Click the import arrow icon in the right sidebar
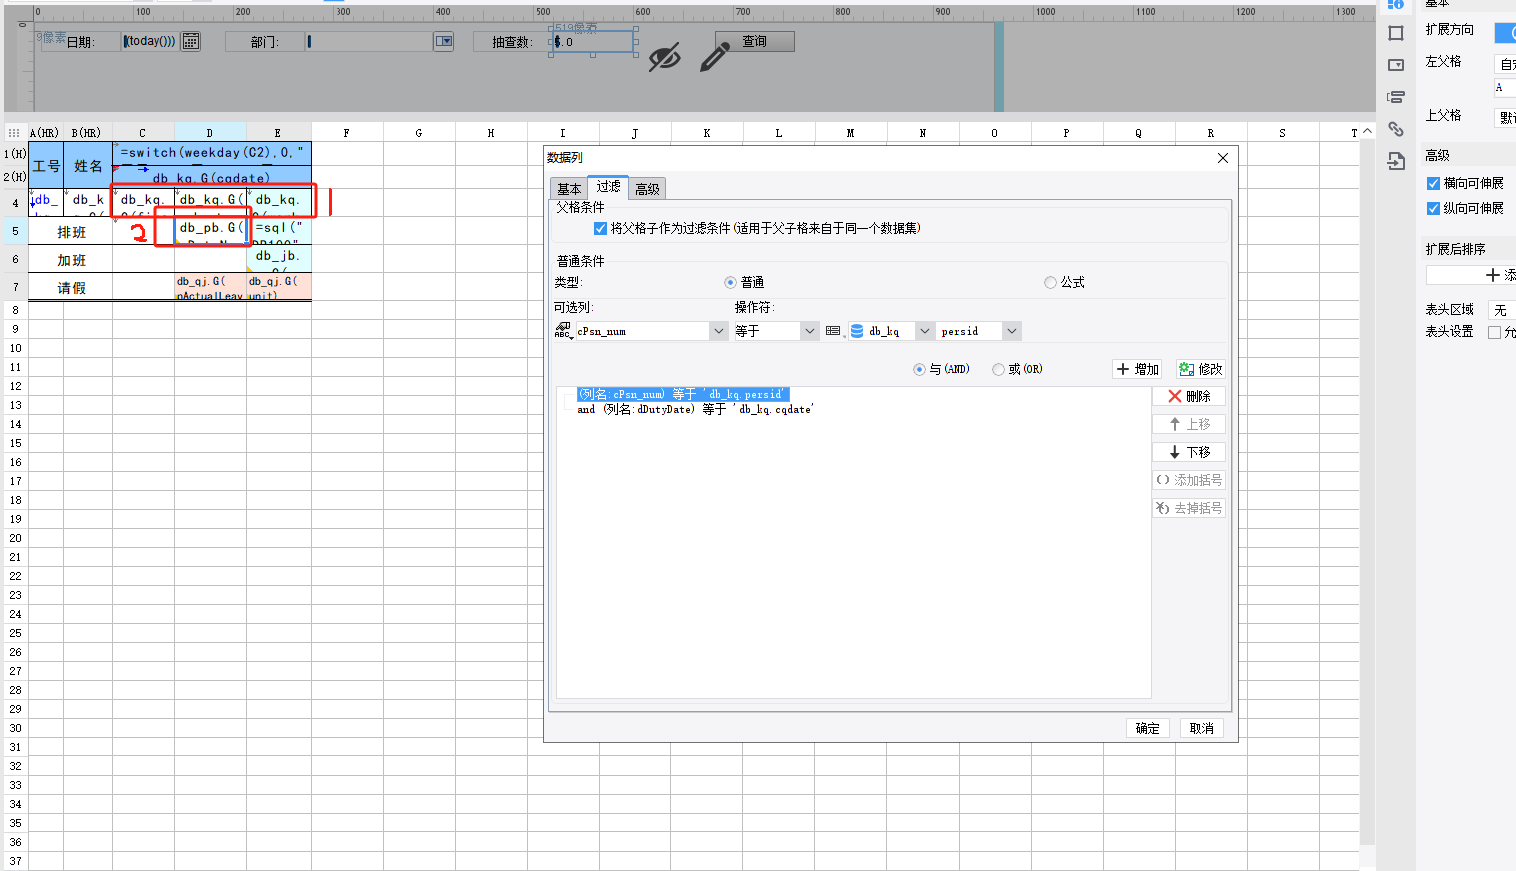This screenshot has width=1516, height=871. (1396, 161)
